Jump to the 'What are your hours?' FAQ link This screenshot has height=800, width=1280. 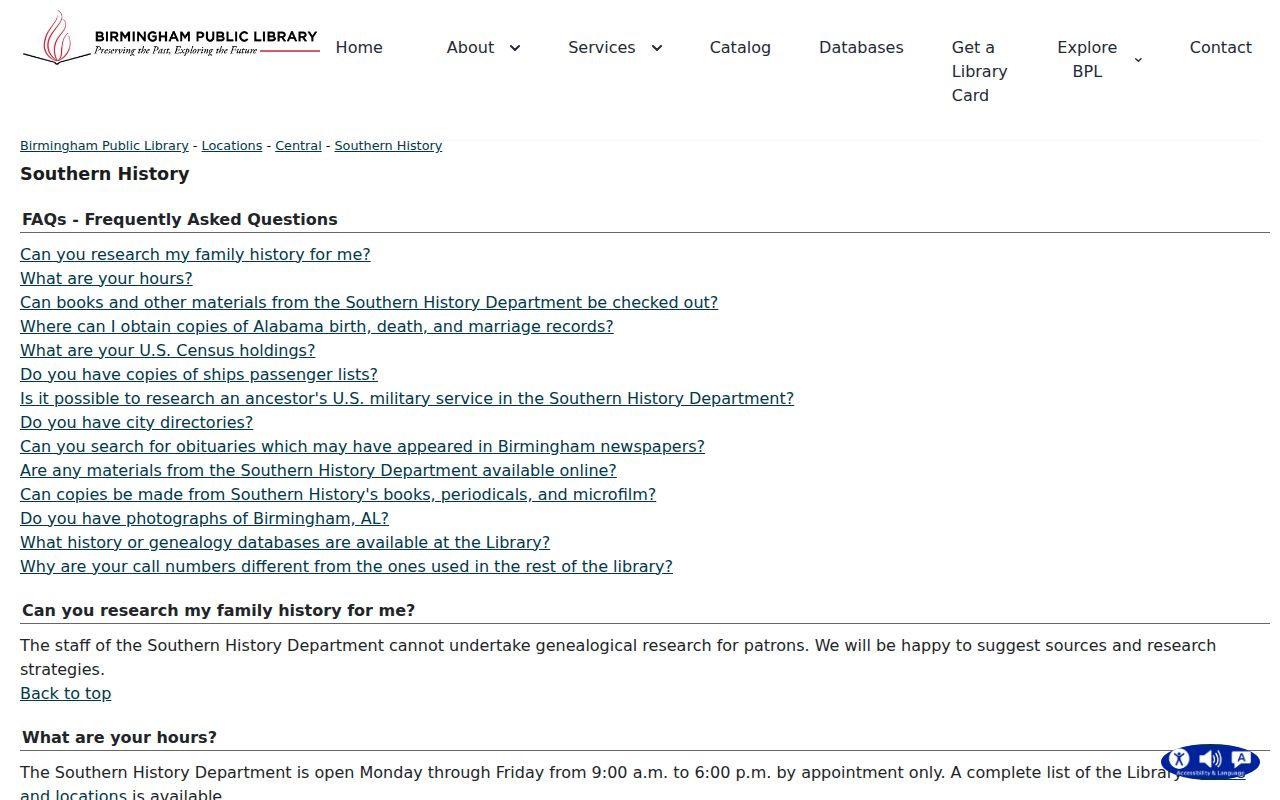click(x=106, y=278)
